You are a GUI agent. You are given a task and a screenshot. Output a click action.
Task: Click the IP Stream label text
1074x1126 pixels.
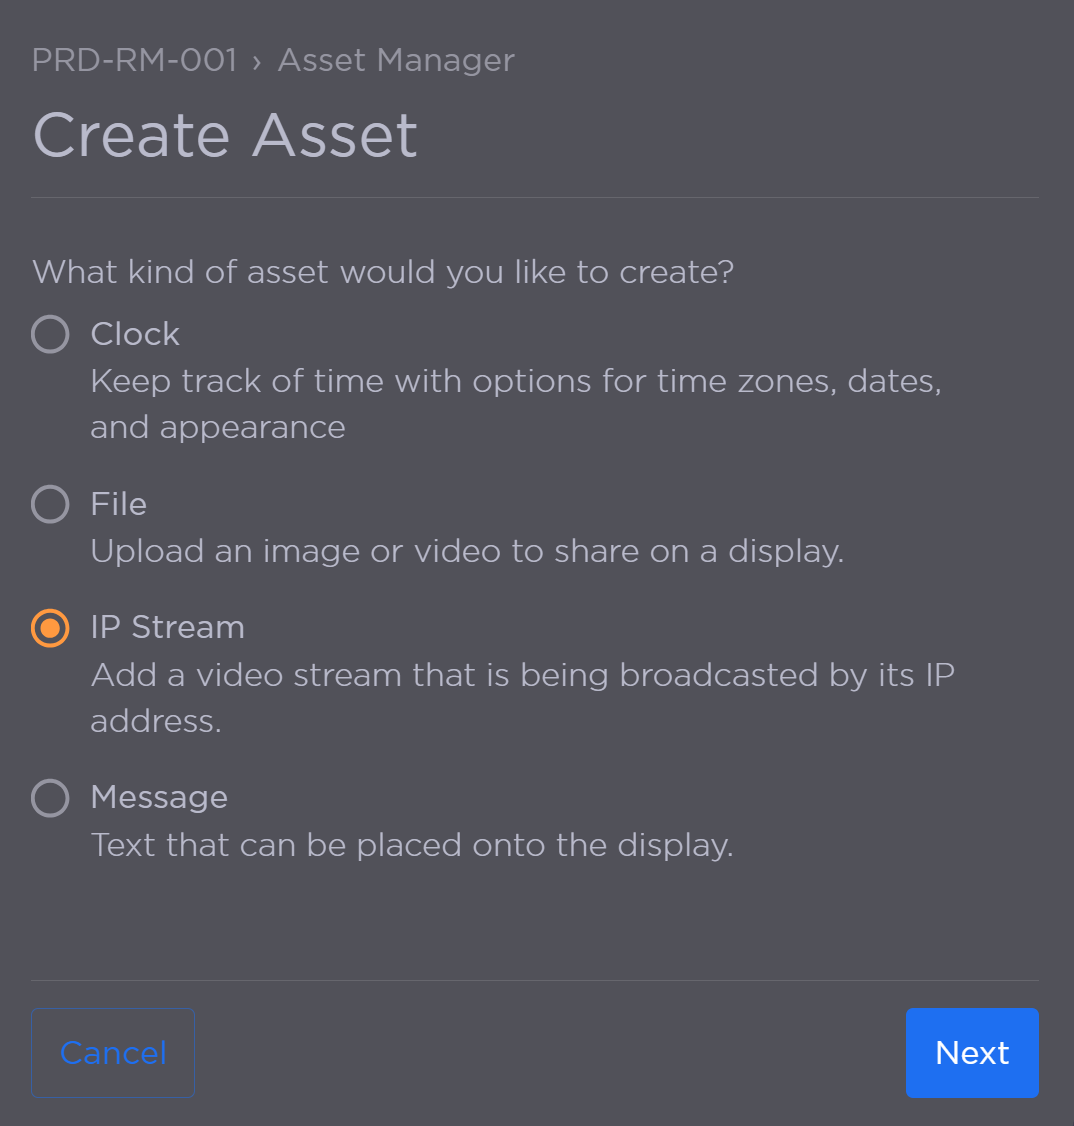click(x=167, y=628)
